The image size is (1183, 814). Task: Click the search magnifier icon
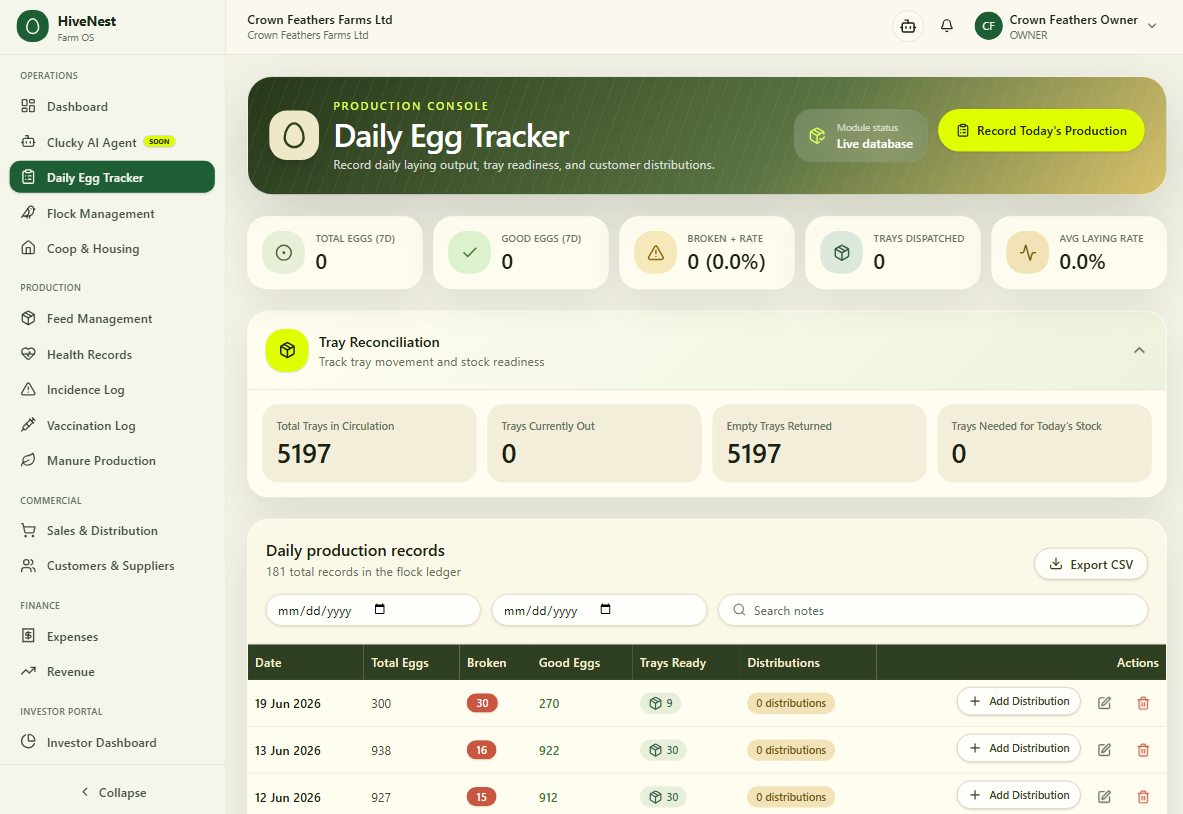(739, 610)
